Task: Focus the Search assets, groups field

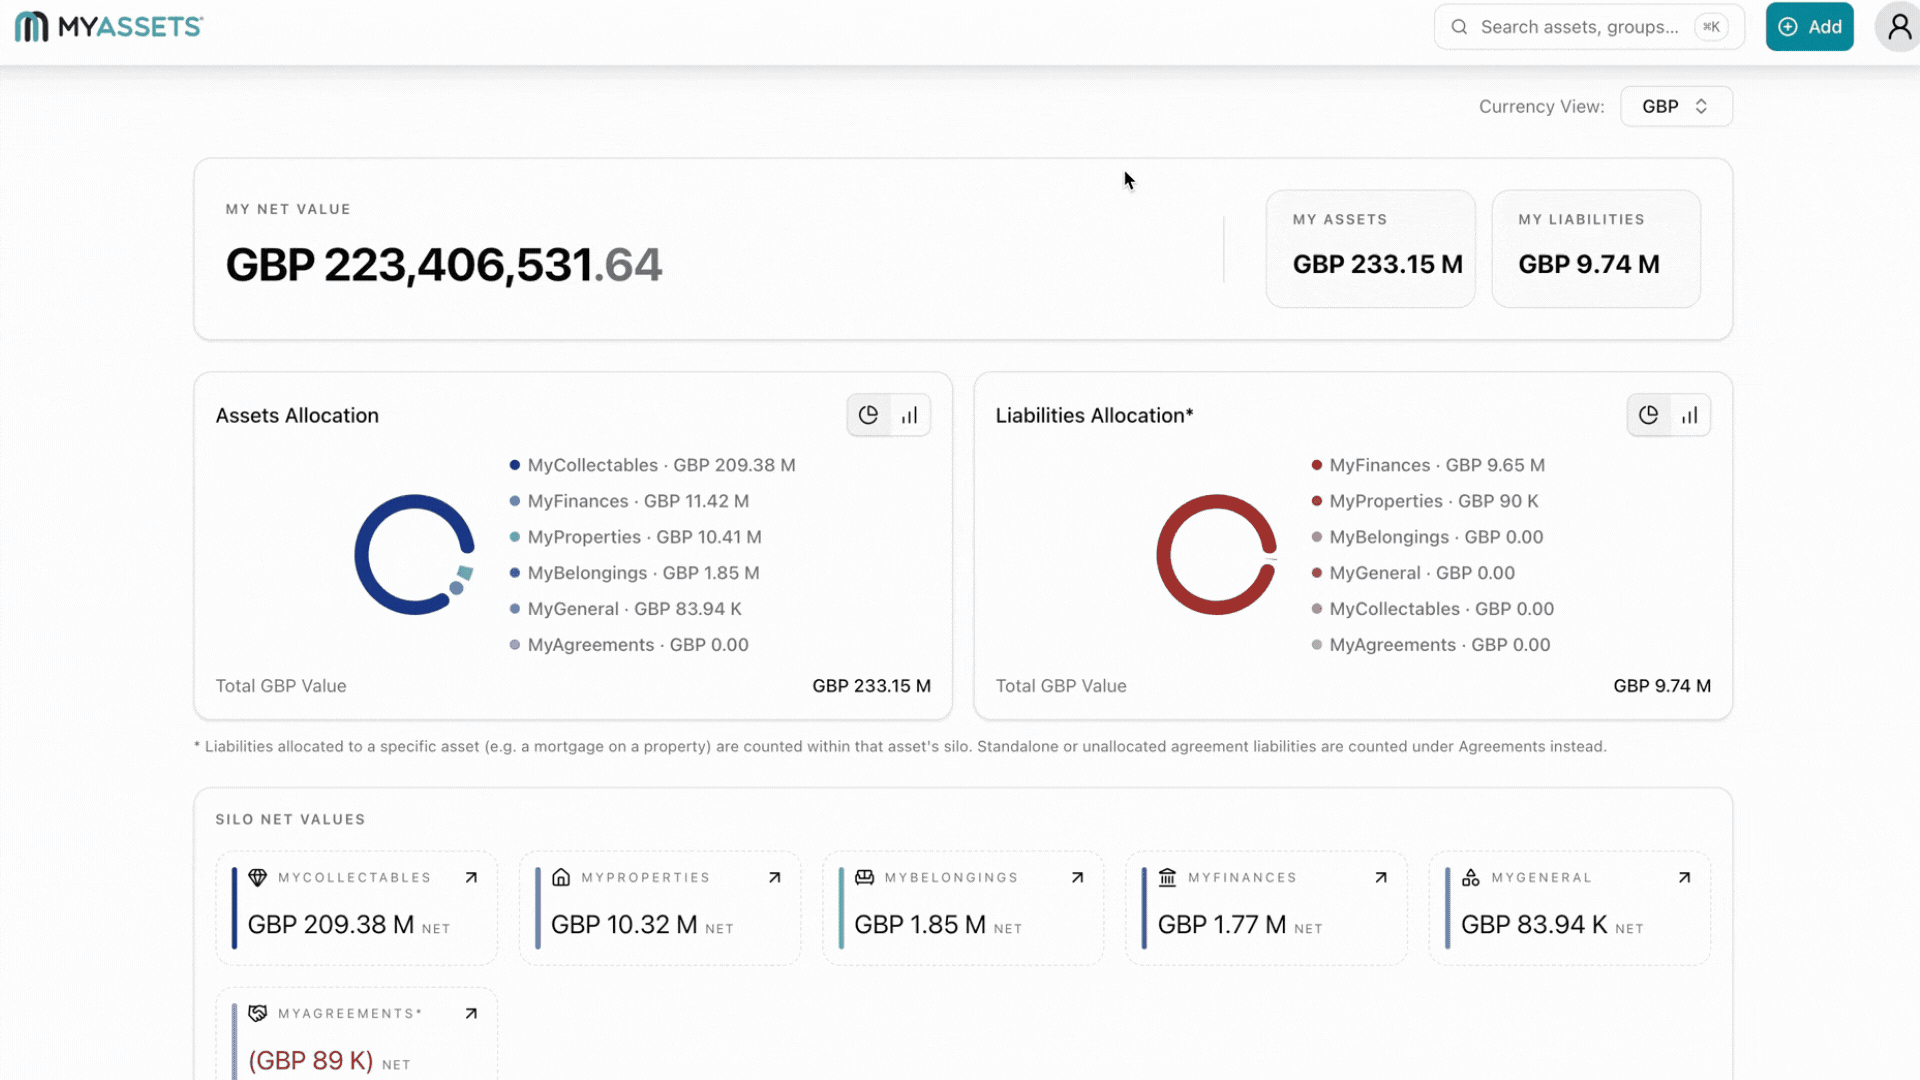Action: pyautogui.click(x=1589, y=27)
